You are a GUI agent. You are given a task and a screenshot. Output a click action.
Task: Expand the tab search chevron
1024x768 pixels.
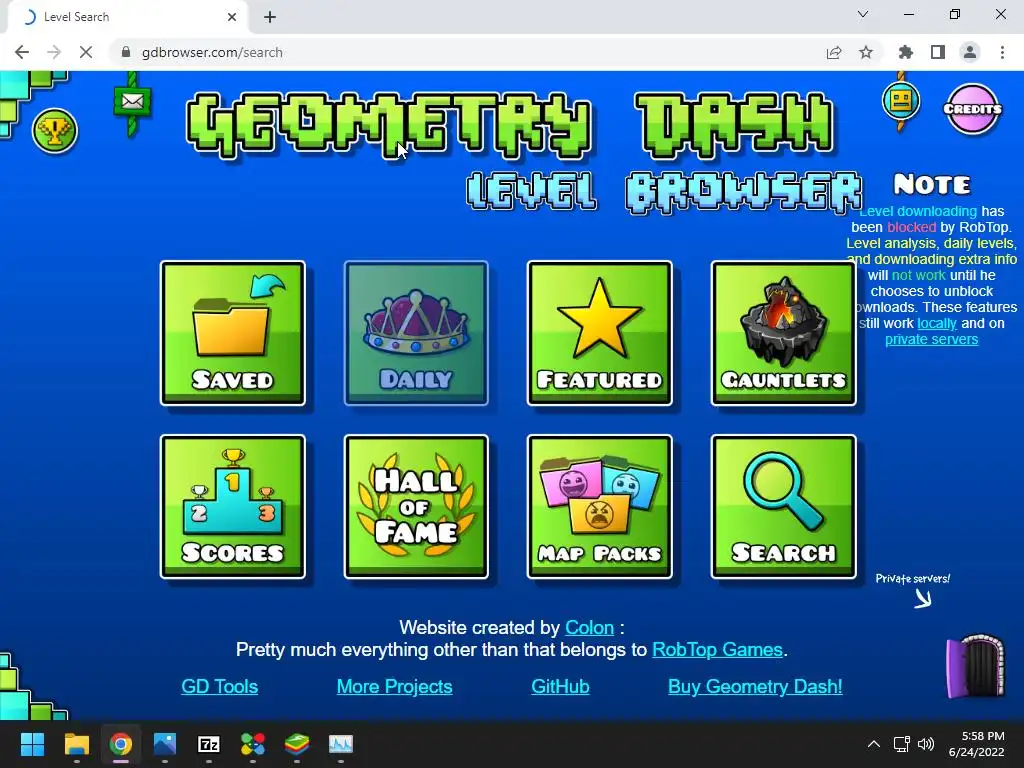(863, 14)
